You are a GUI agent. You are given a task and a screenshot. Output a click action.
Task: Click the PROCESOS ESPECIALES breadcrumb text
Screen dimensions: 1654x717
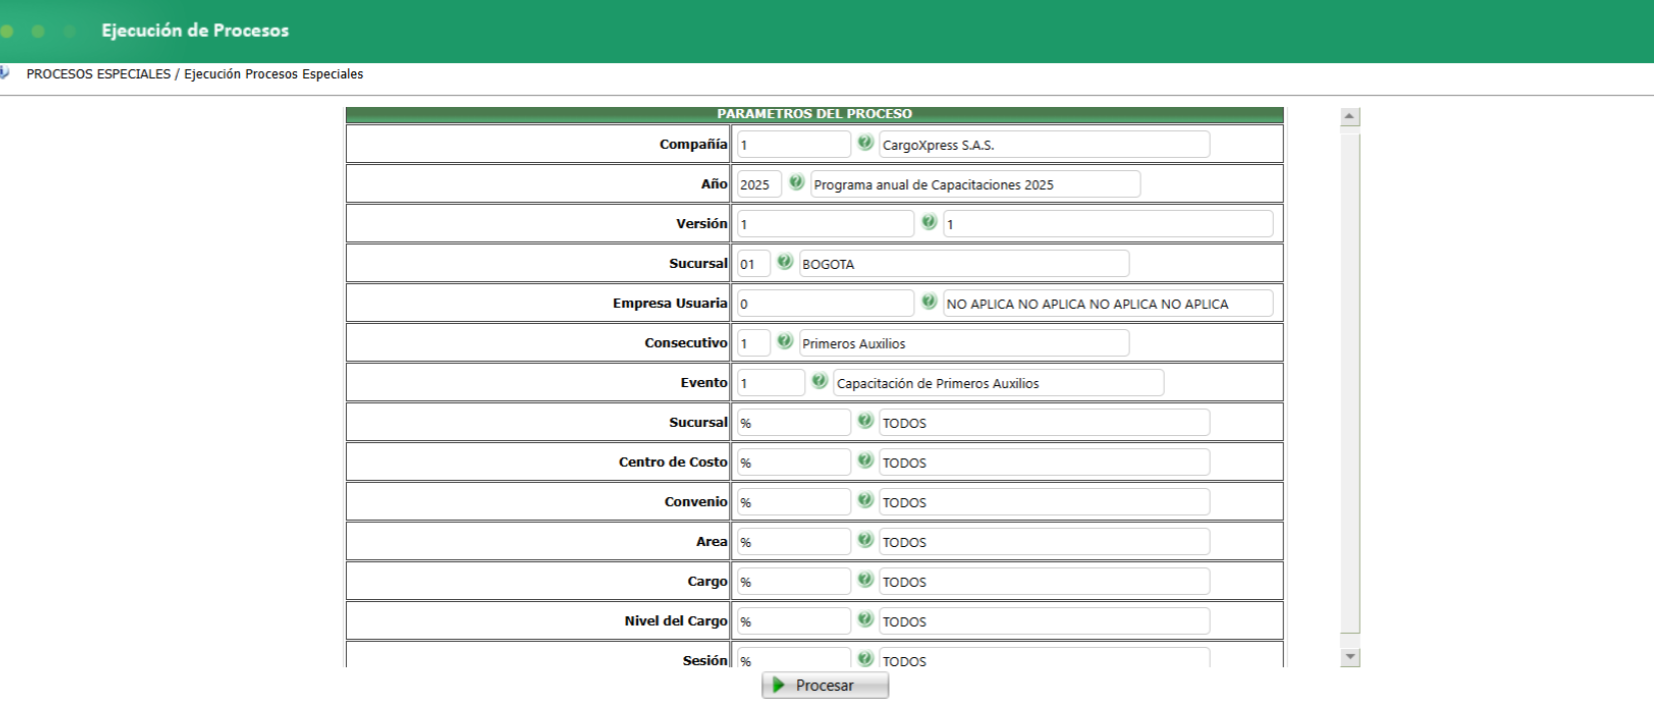point(99,74)
